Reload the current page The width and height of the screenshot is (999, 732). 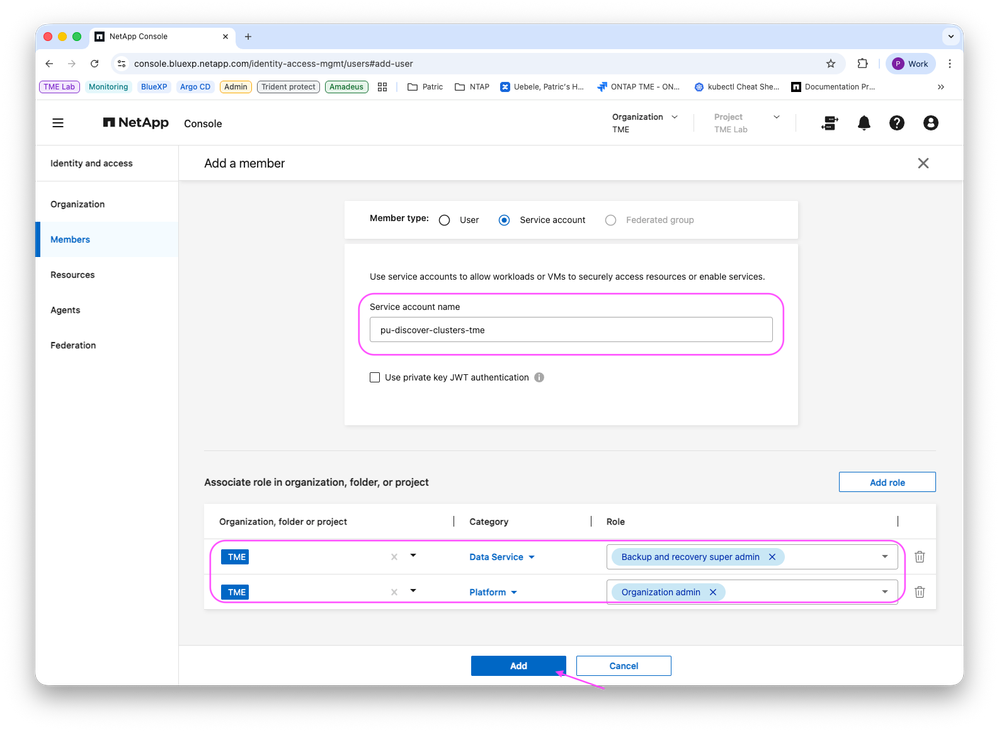94,64
